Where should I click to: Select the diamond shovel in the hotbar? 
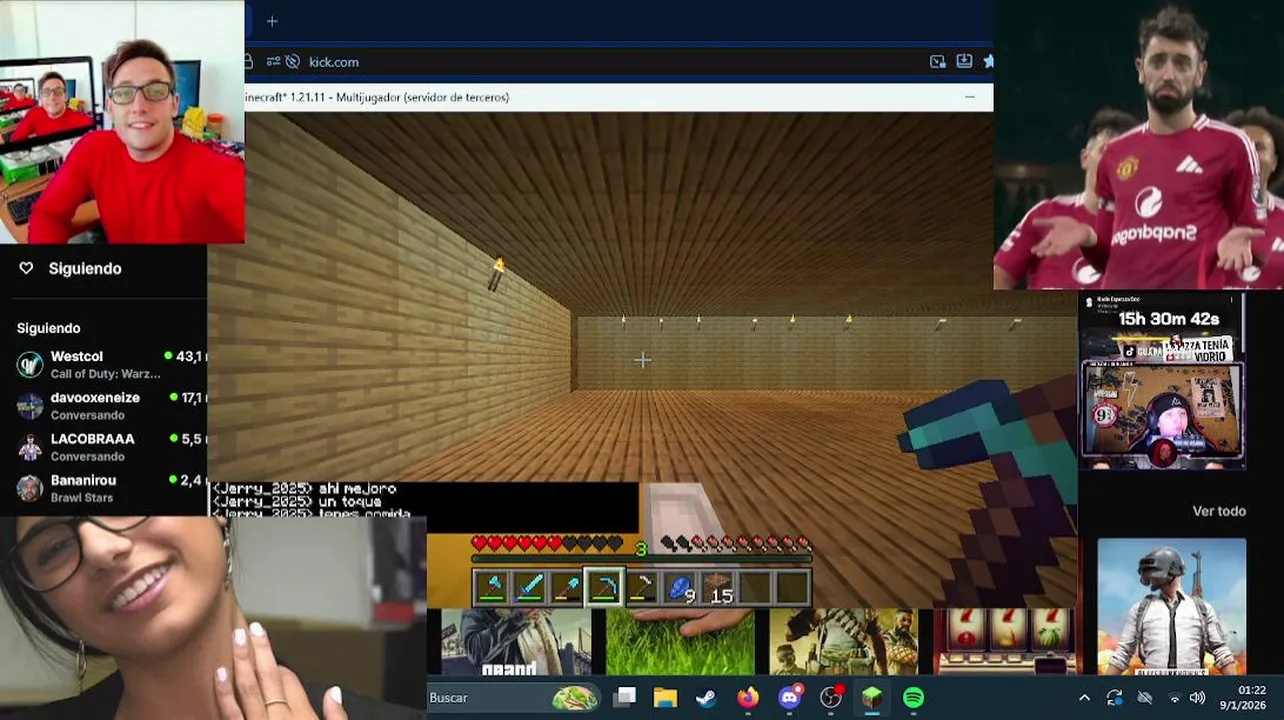(566, 588)
